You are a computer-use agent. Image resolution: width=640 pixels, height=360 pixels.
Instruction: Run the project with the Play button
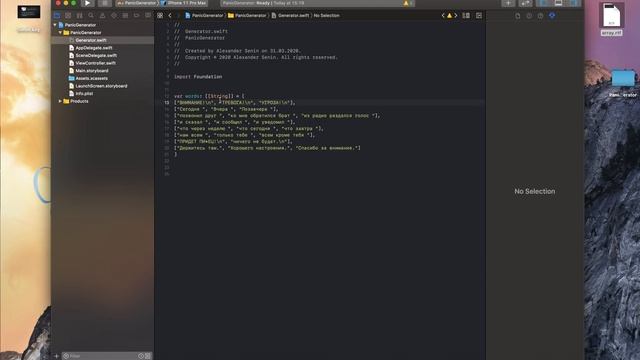click(x=87, y=3)
